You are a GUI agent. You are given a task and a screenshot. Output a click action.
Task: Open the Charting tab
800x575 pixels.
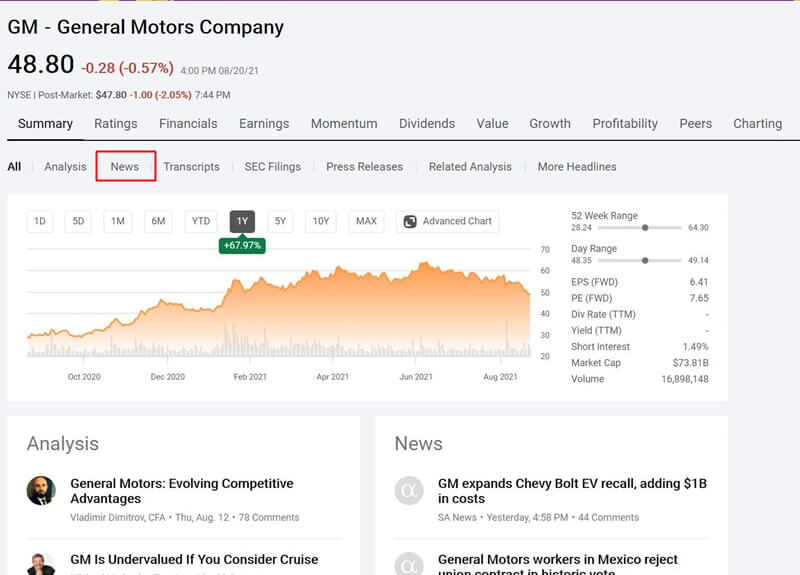[x=758, y=123]
